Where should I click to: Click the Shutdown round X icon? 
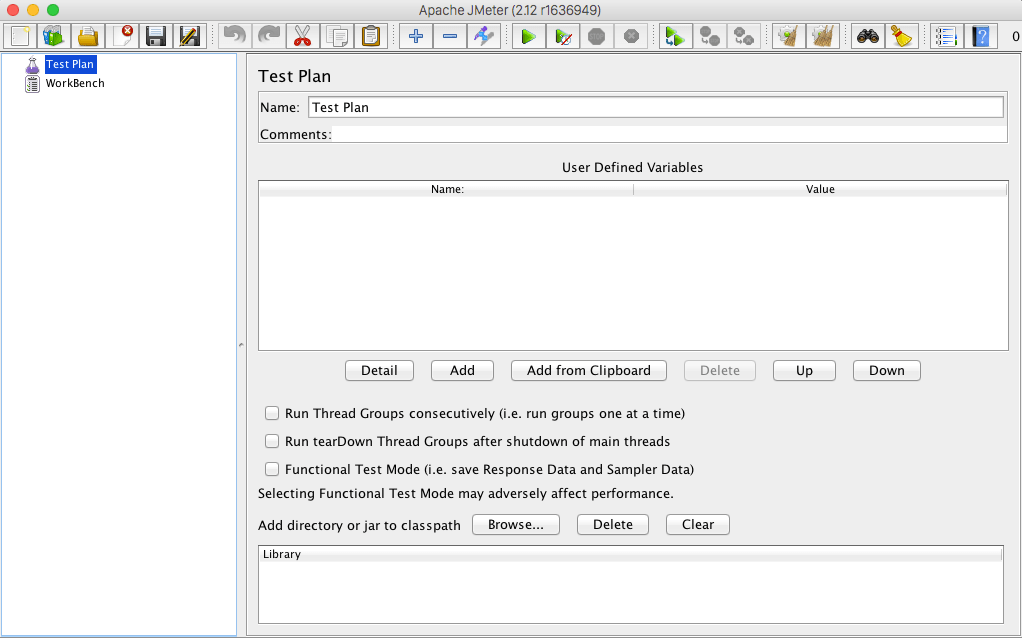(x=631, y=36)
